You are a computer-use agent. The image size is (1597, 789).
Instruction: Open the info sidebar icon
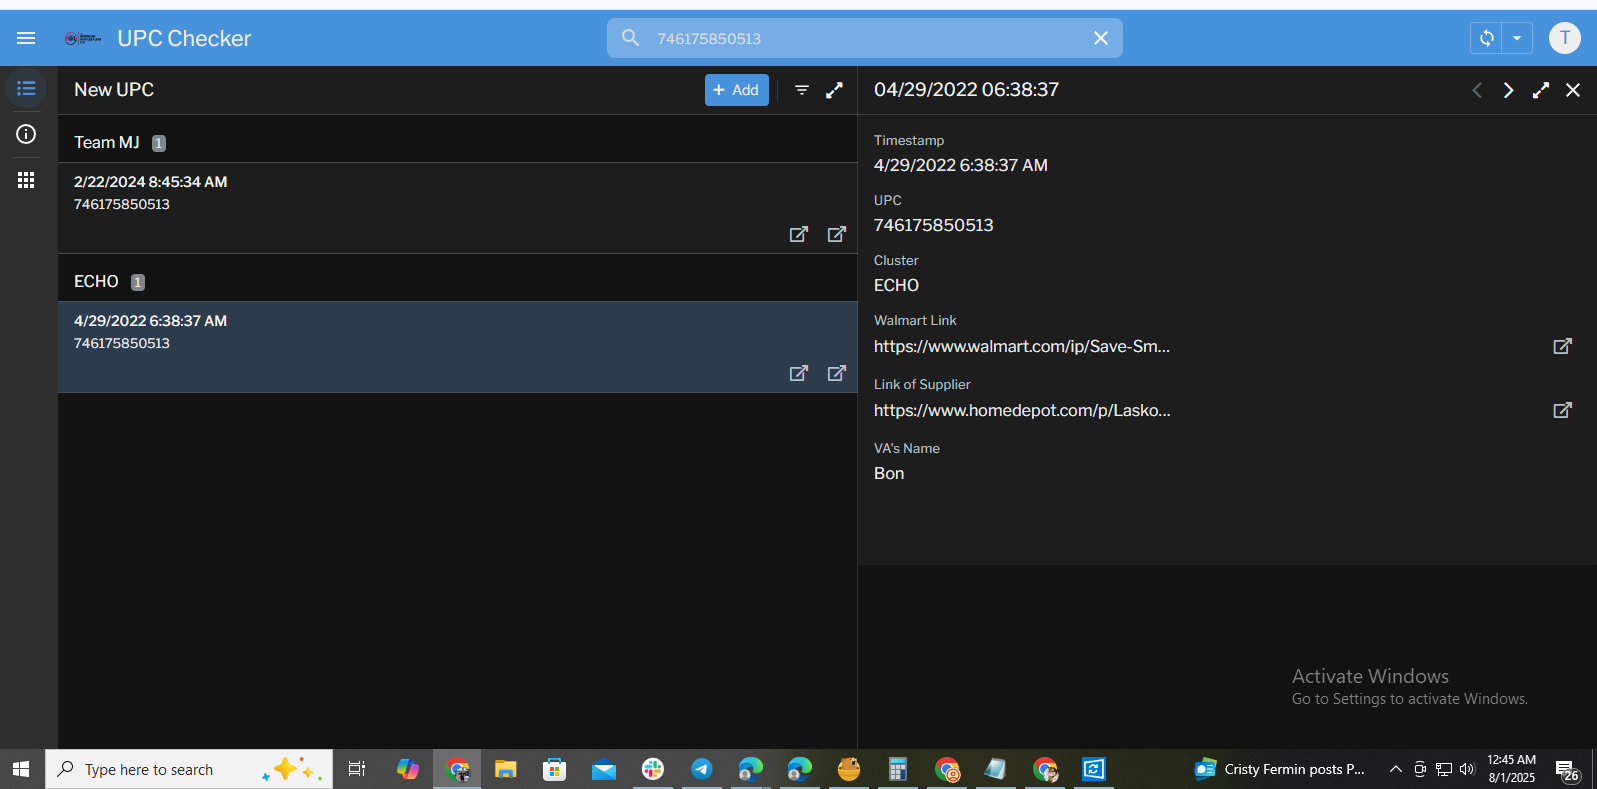tap(26, 134)
